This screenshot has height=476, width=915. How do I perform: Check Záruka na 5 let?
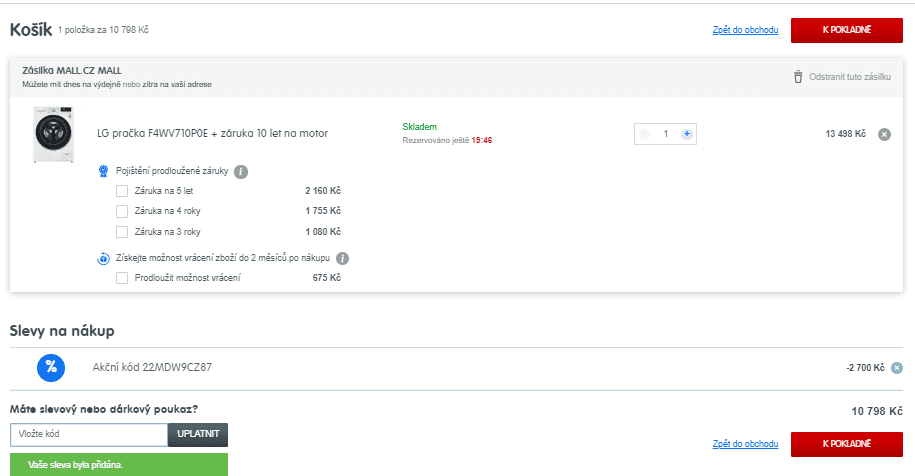point(122,191)
